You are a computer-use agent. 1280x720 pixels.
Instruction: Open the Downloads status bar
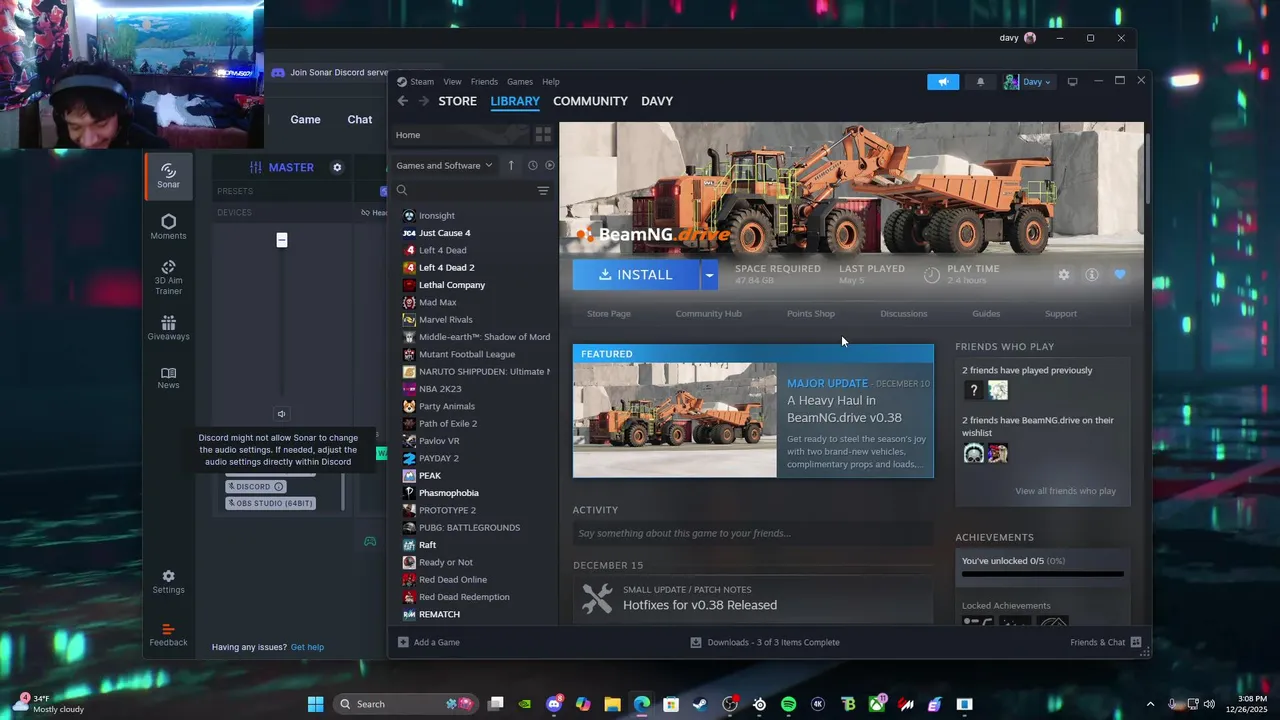pyautogui.click(x=765, y=642)
